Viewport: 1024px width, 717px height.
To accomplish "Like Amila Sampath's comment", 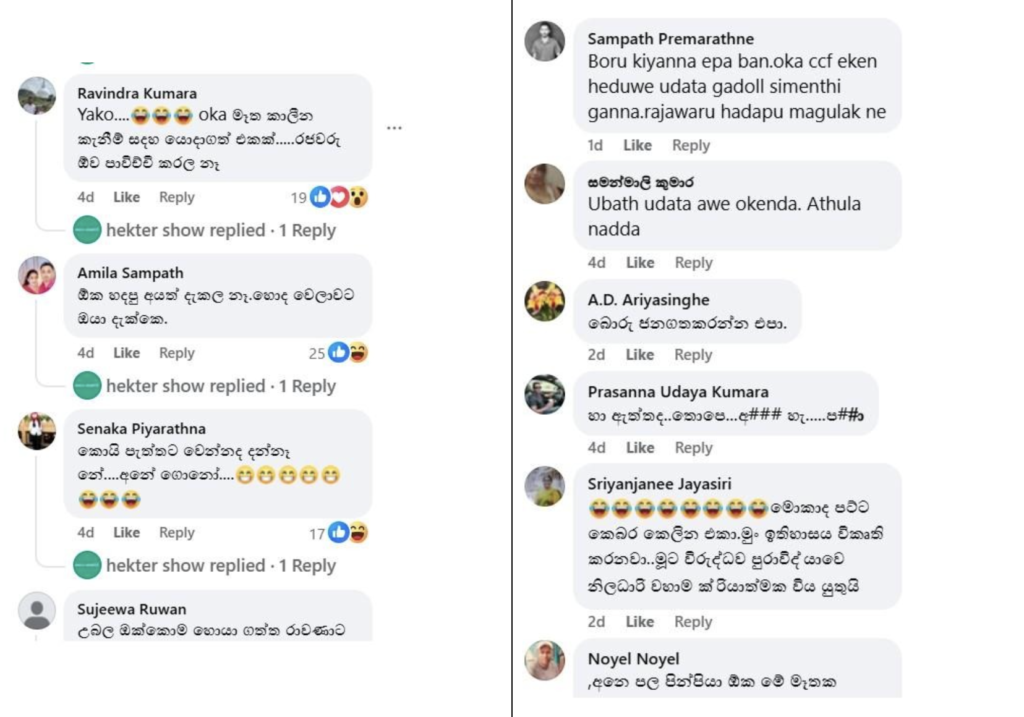I will point(127,353).
